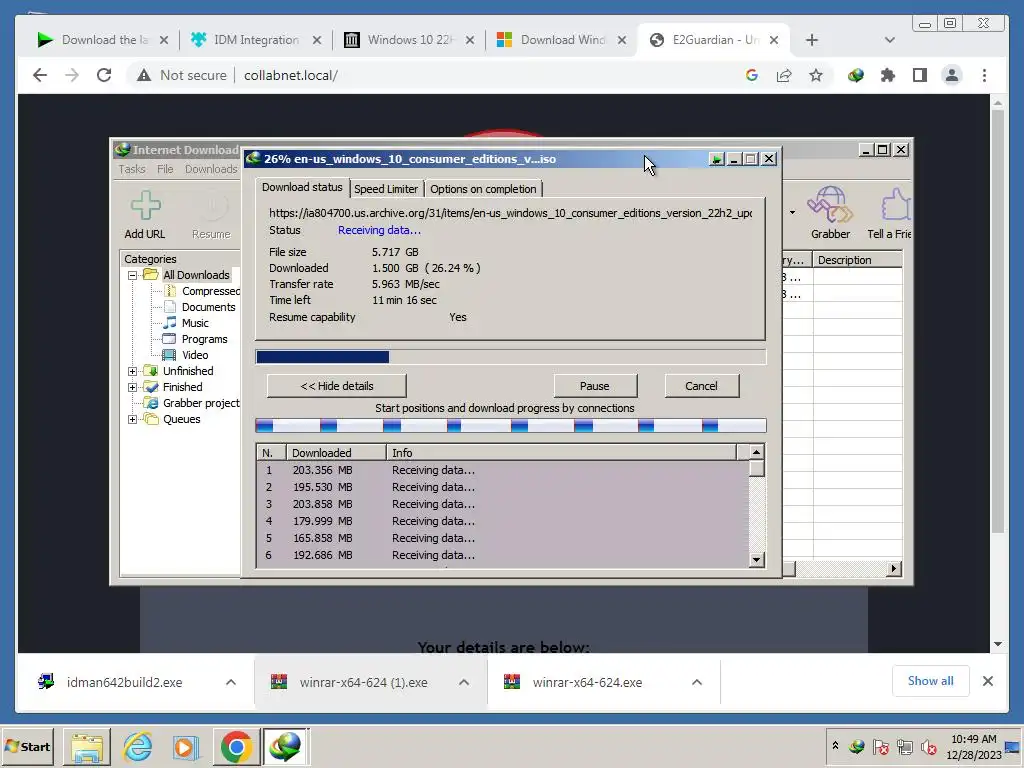Image resolution: width=1024 pixels, height=768 pixels.
Task: Expand the Unfinished category
Action: pyautogui.click(x=133, y=371)
